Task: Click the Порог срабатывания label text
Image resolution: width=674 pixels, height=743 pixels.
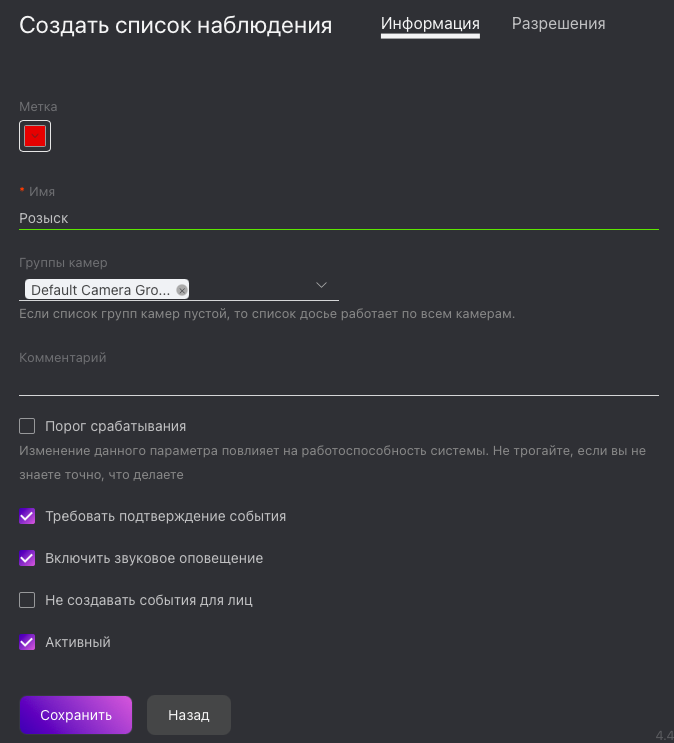Action: 116,426
